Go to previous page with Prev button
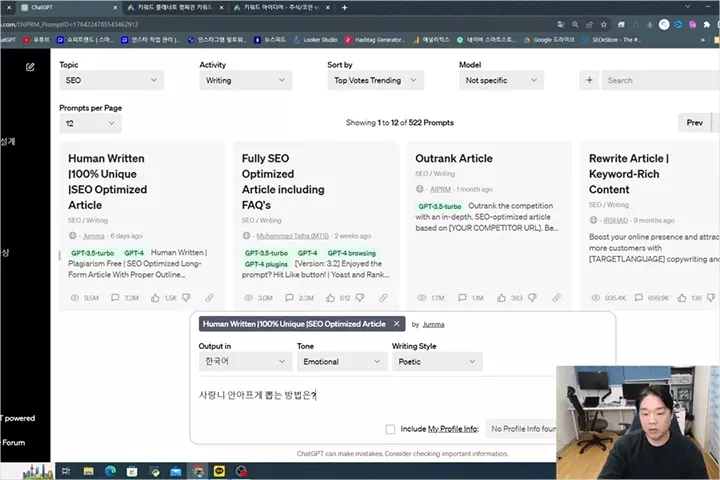This screenshot has height=480, width=720. 694,123
